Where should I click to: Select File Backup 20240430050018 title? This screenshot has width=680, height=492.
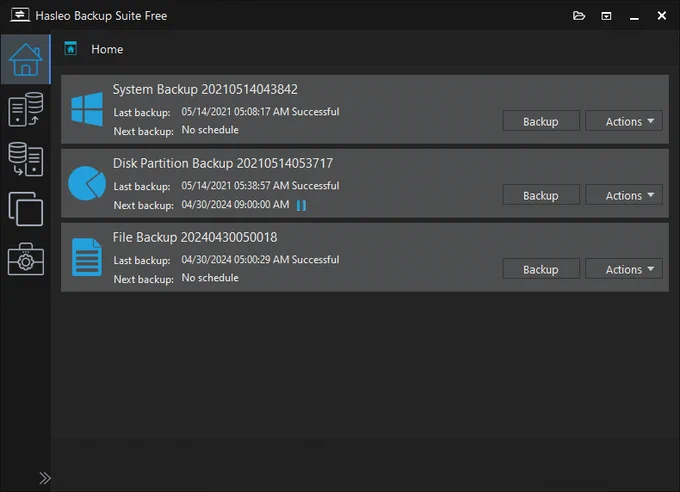(195, 237)
